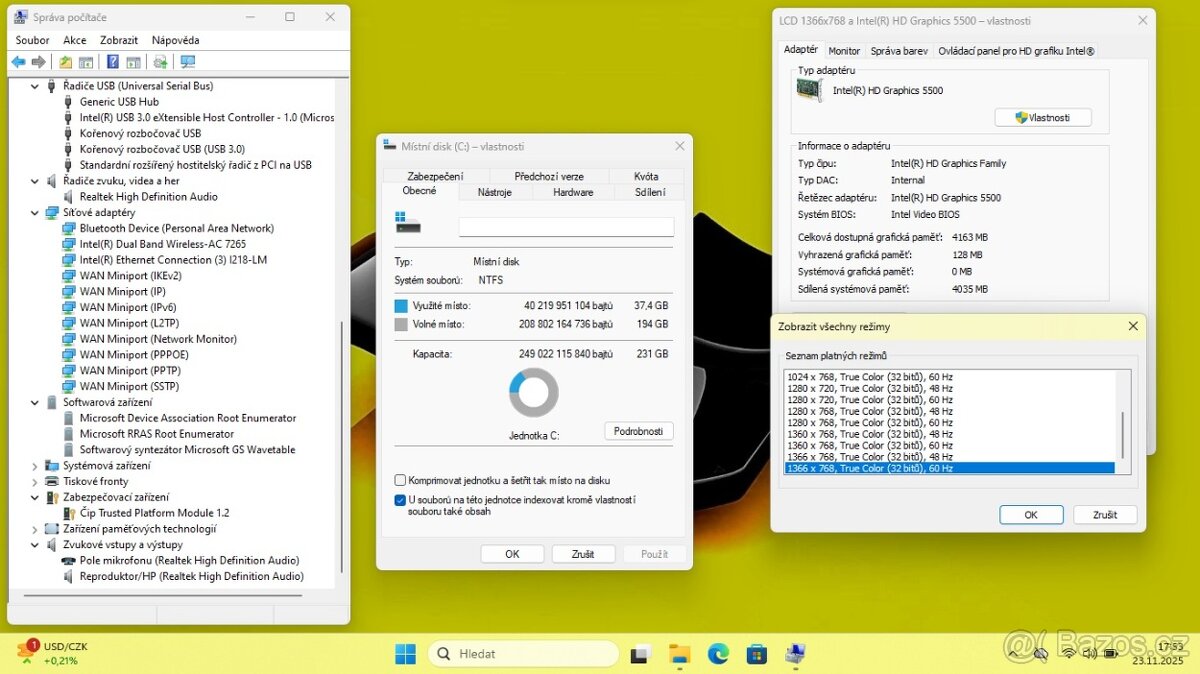
Task: Click the Properties icon in the toolbar
Action: [x=134, y=61]
